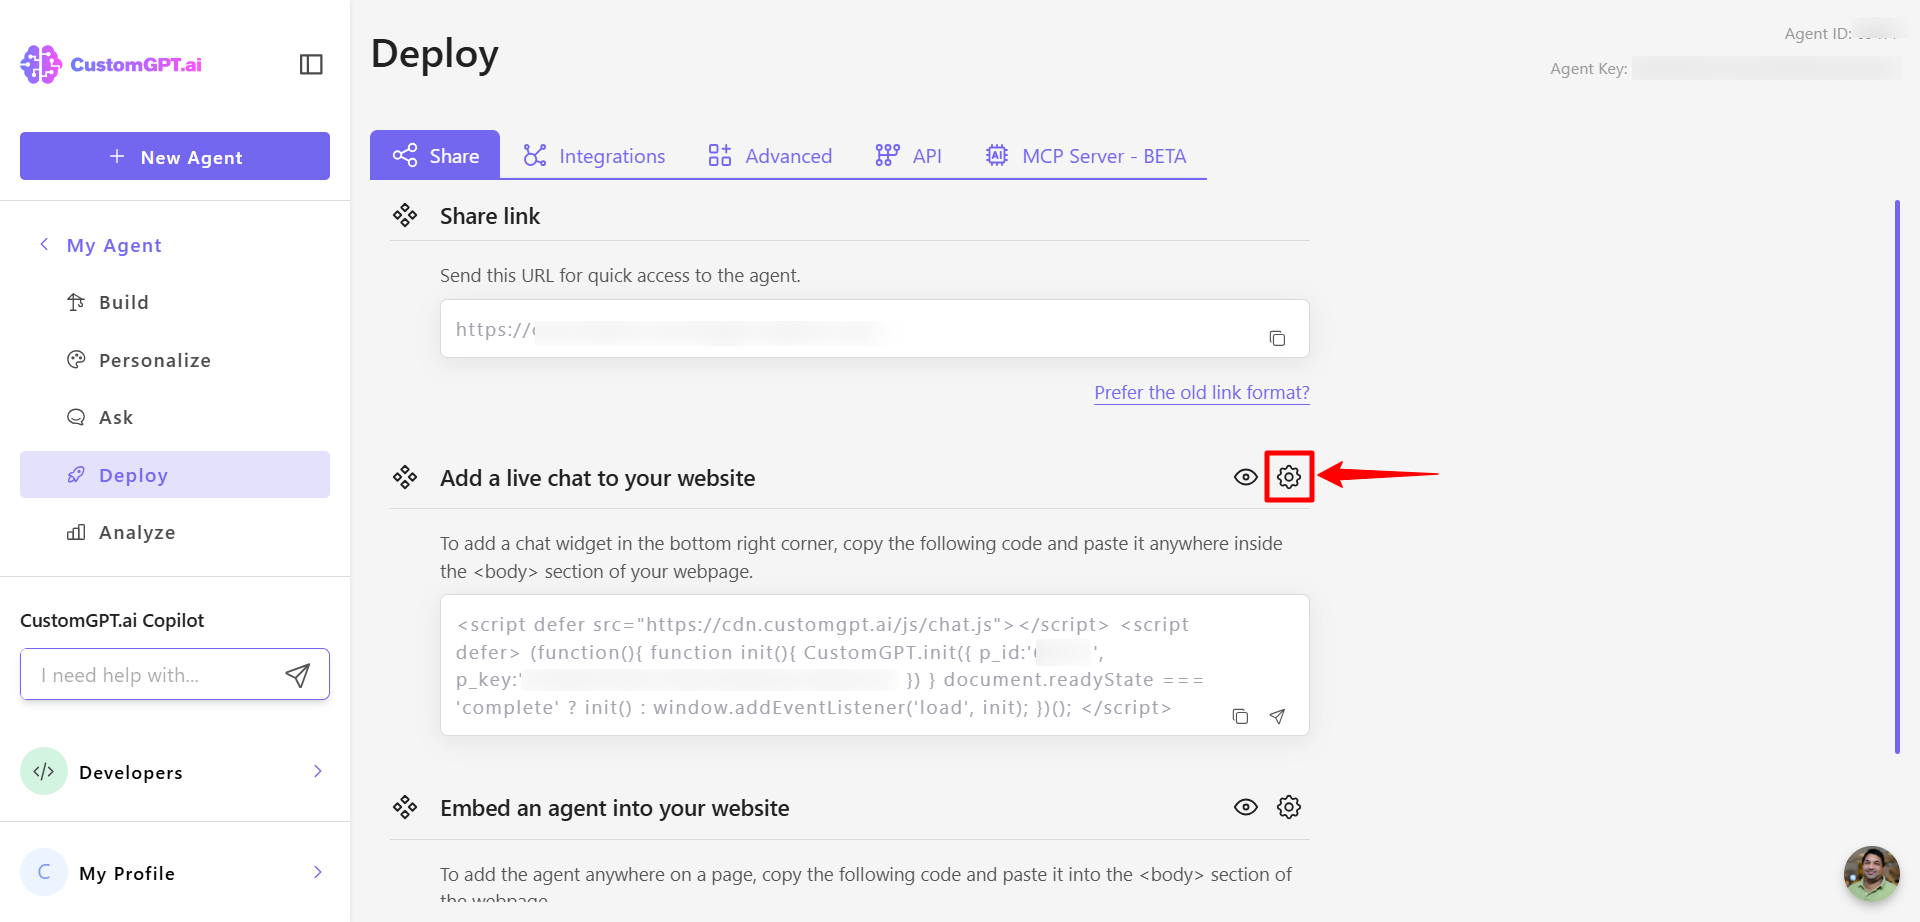Viewport: 1920px width, 922px height.
Task: Click the 'Agent Key:' label
Action: coord(1589,68)
